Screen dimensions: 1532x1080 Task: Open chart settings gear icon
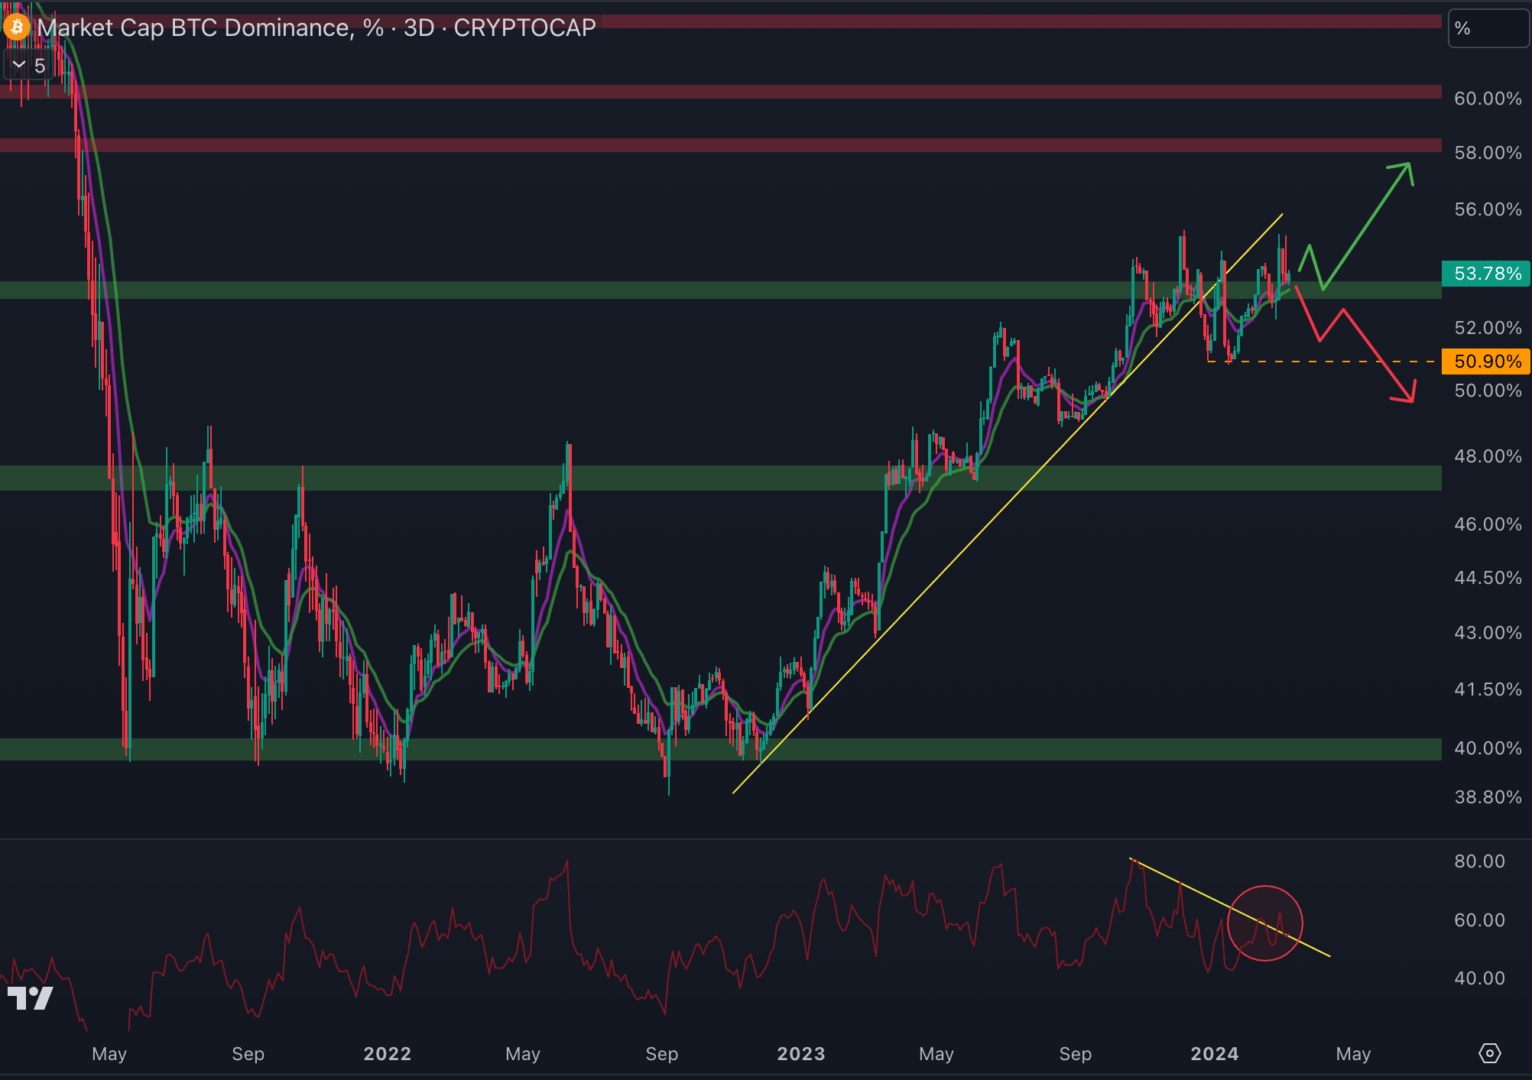point(1489,1053)
